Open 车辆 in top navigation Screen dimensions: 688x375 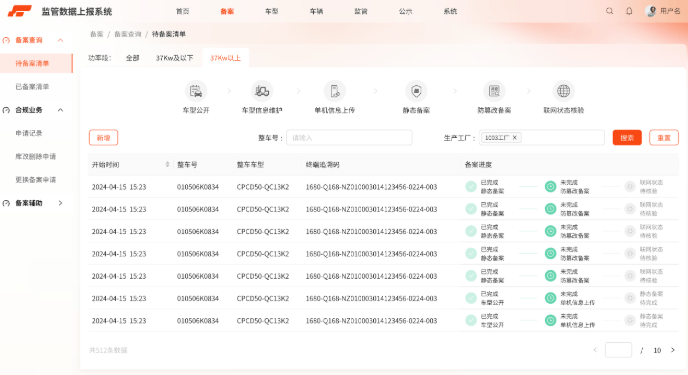pos(316,11)
